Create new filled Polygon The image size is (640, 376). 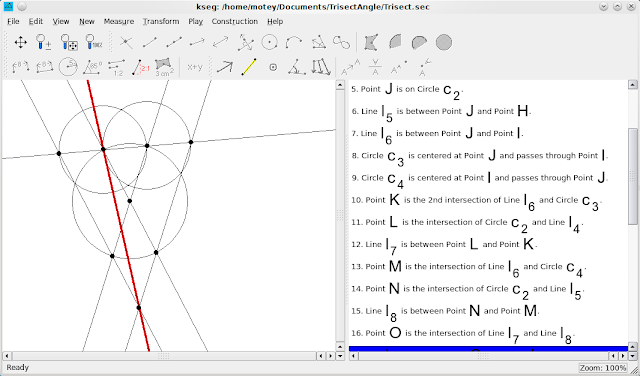click(x=371, y=42)
